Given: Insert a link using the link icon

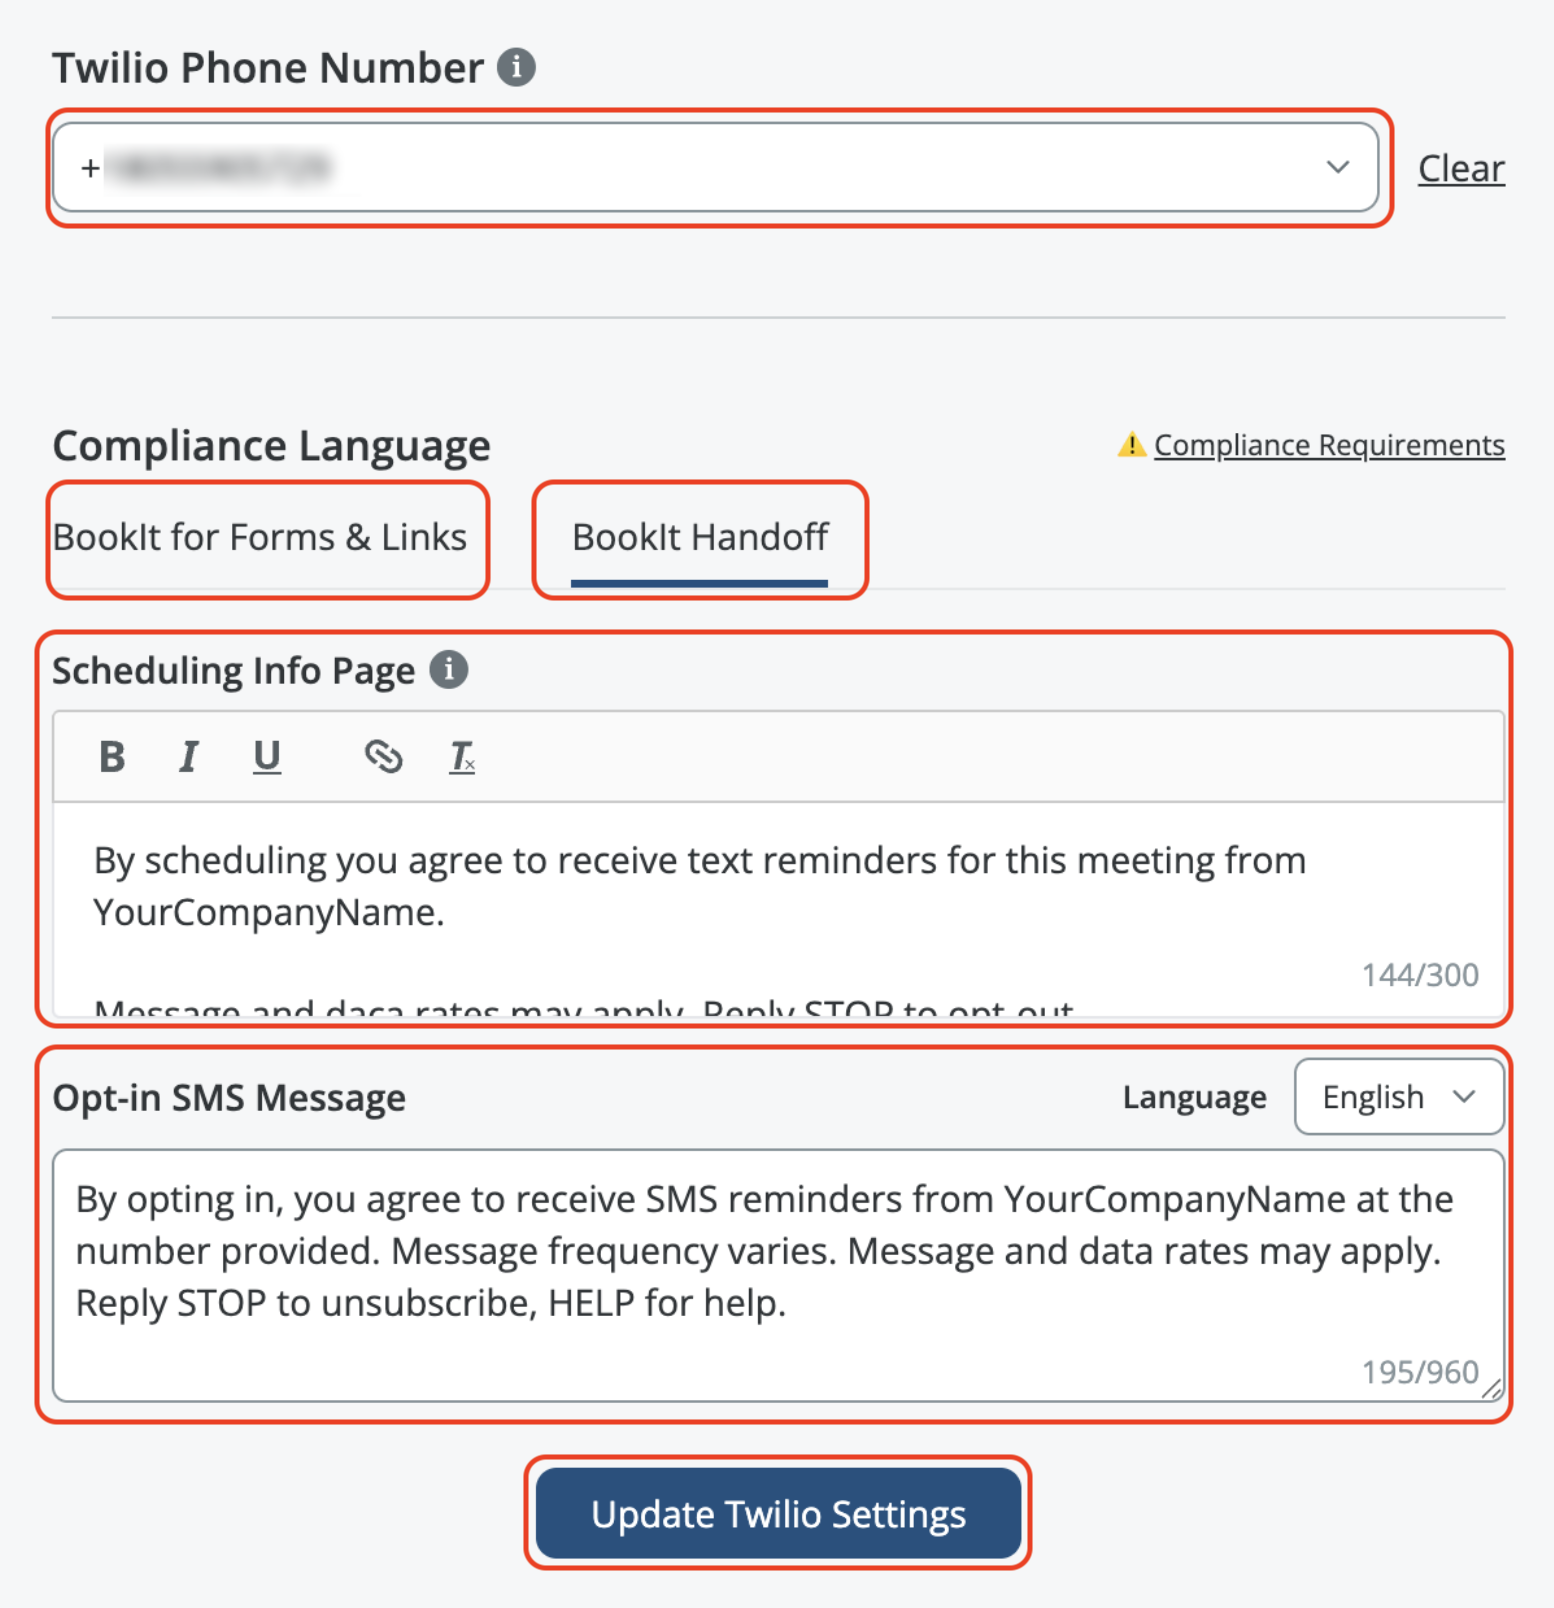Looking at the screenshot, I should 383,757.
